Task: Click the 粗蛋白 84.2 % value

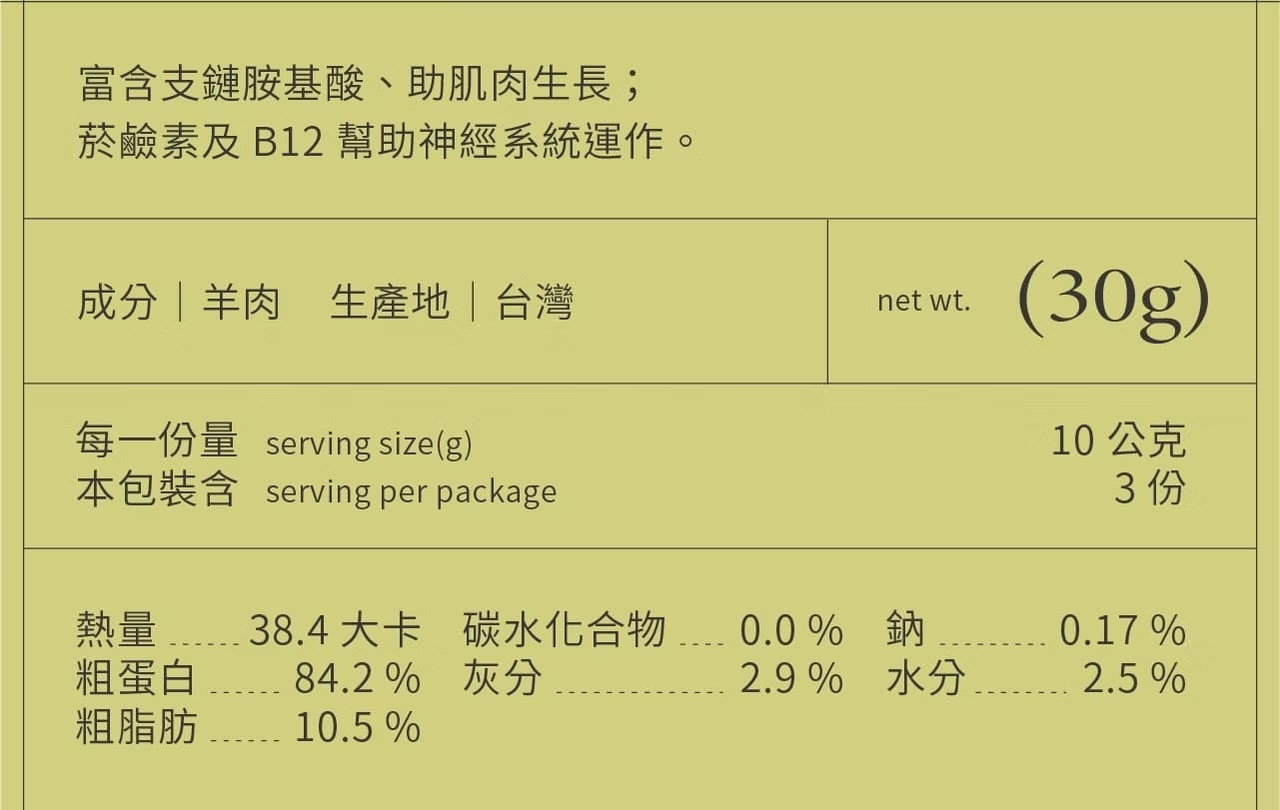Action: pos(356,679)
